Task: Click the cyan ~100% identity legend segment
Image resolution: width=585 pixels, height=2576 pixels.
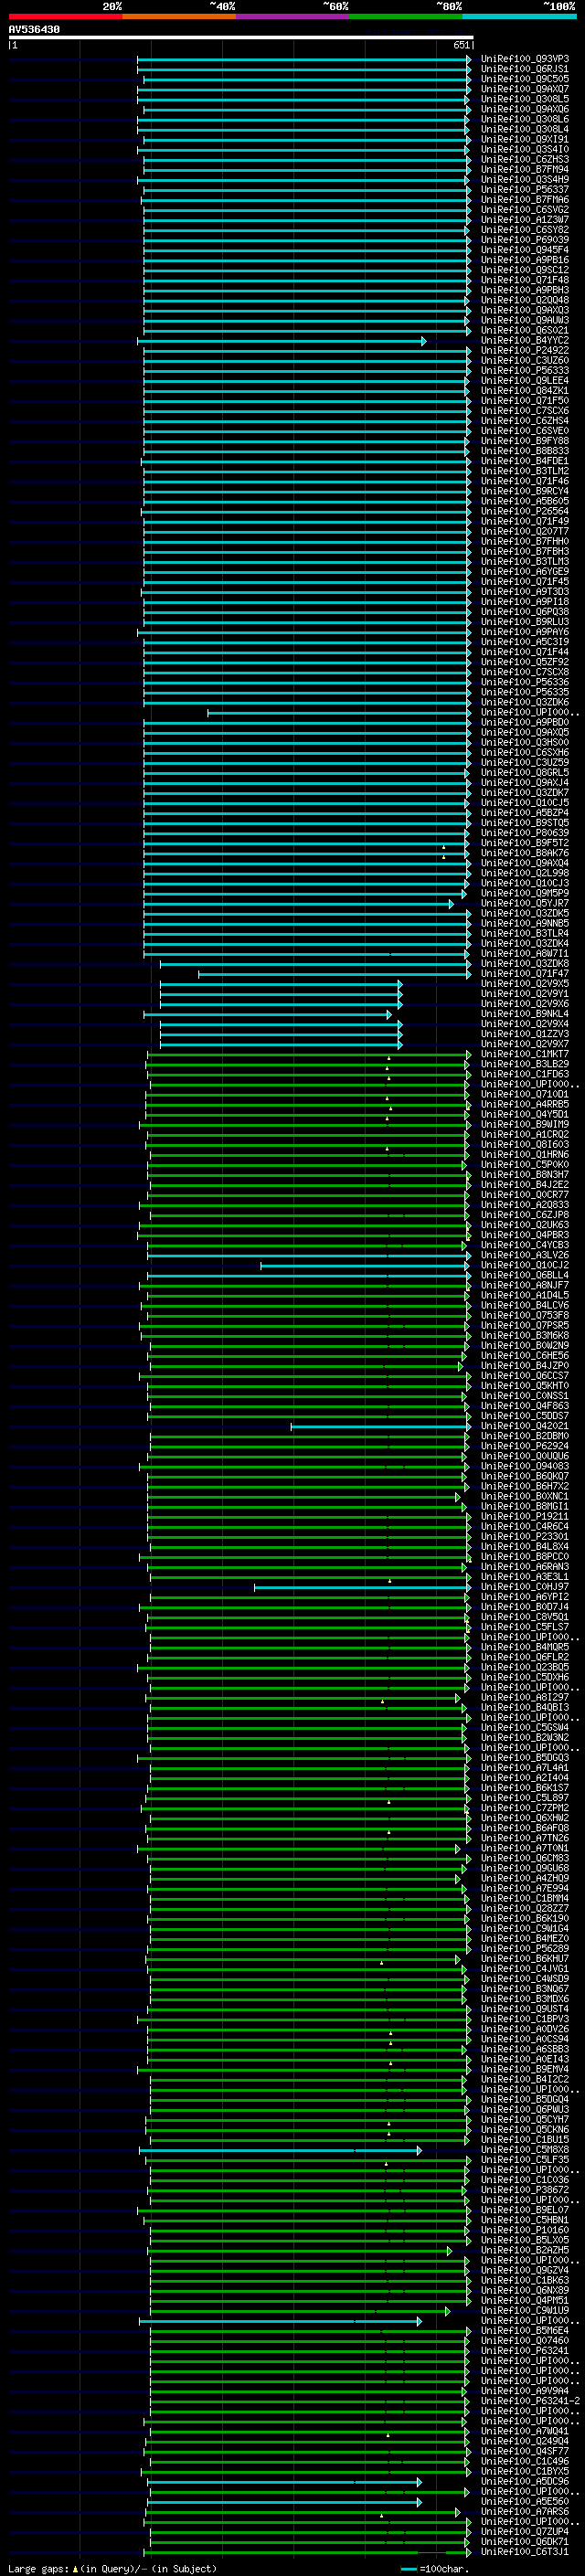Action: [520, 16]
